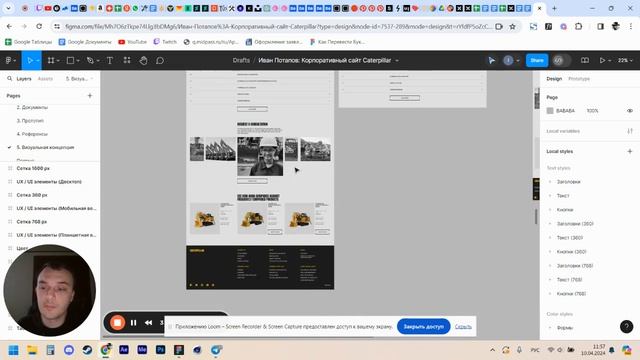Select the Text tool

(110, 60)
